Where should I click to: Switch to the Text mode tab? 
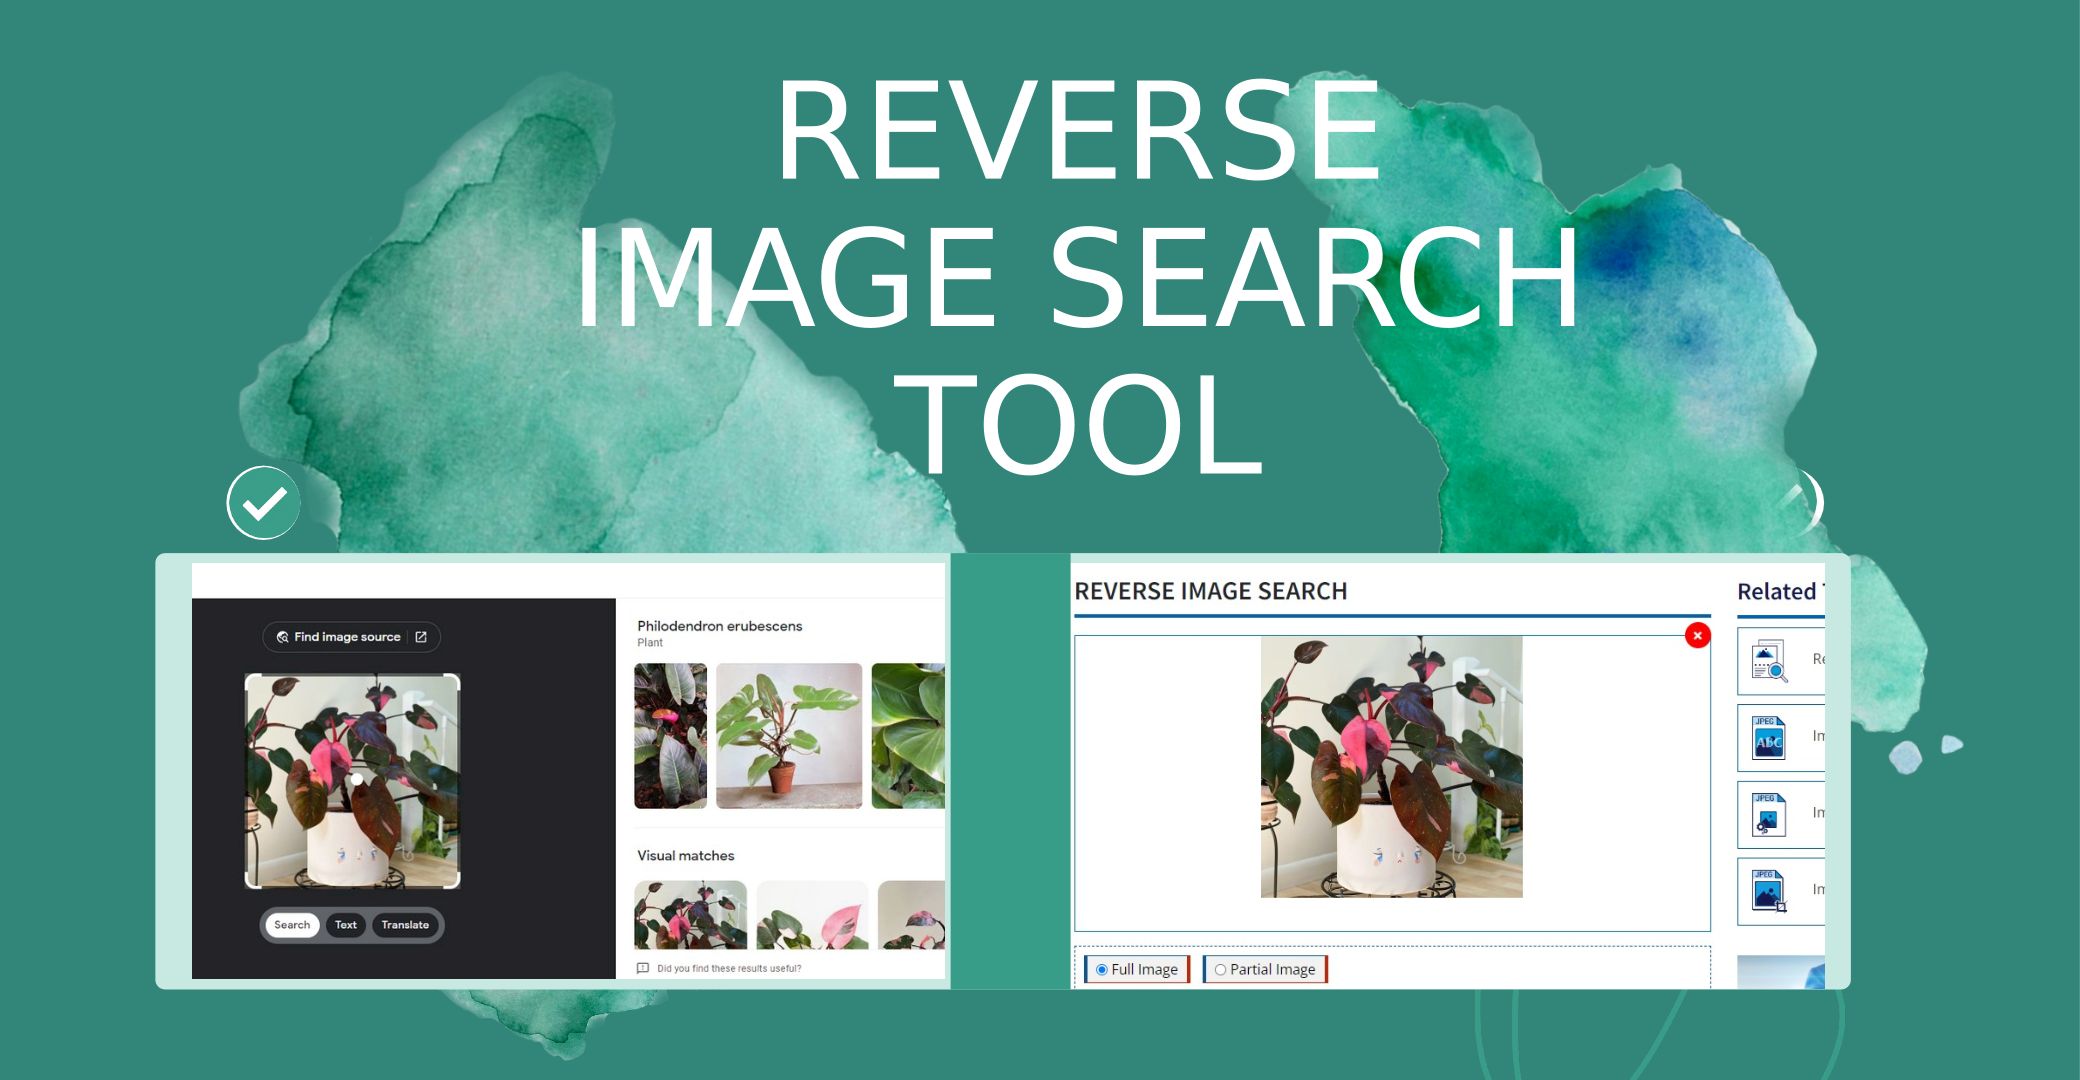pos(345,925)
